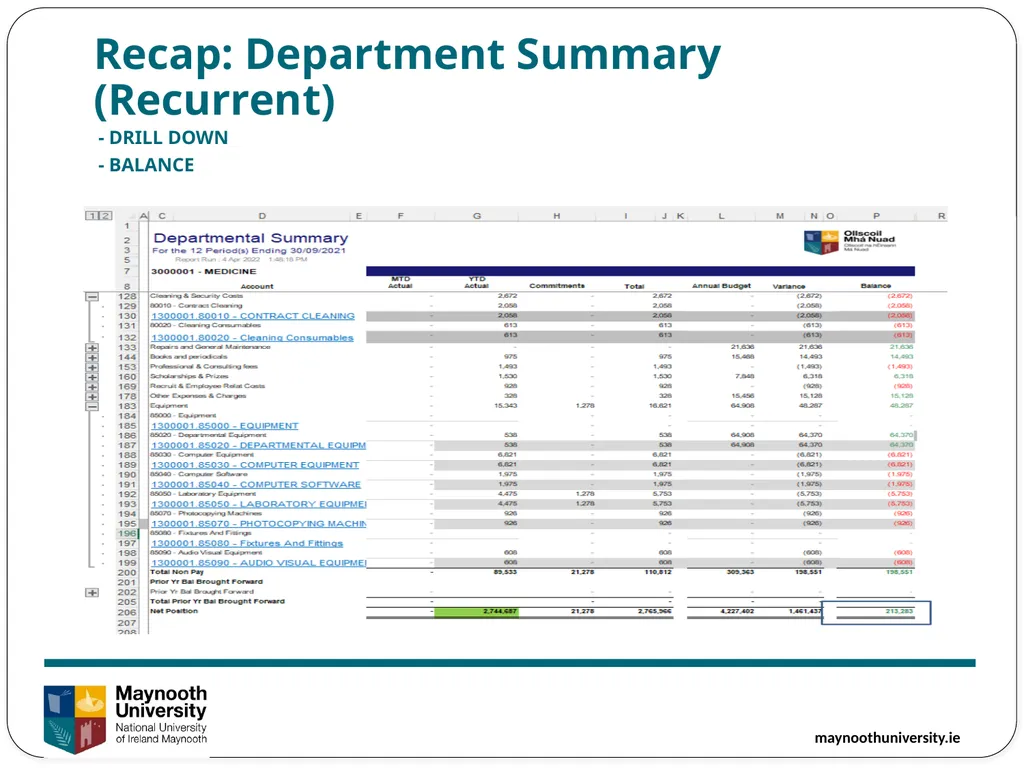Click the Recap: Department Summary slide title
This screenshot has width=1024, height=768.
tap(408, 77)
